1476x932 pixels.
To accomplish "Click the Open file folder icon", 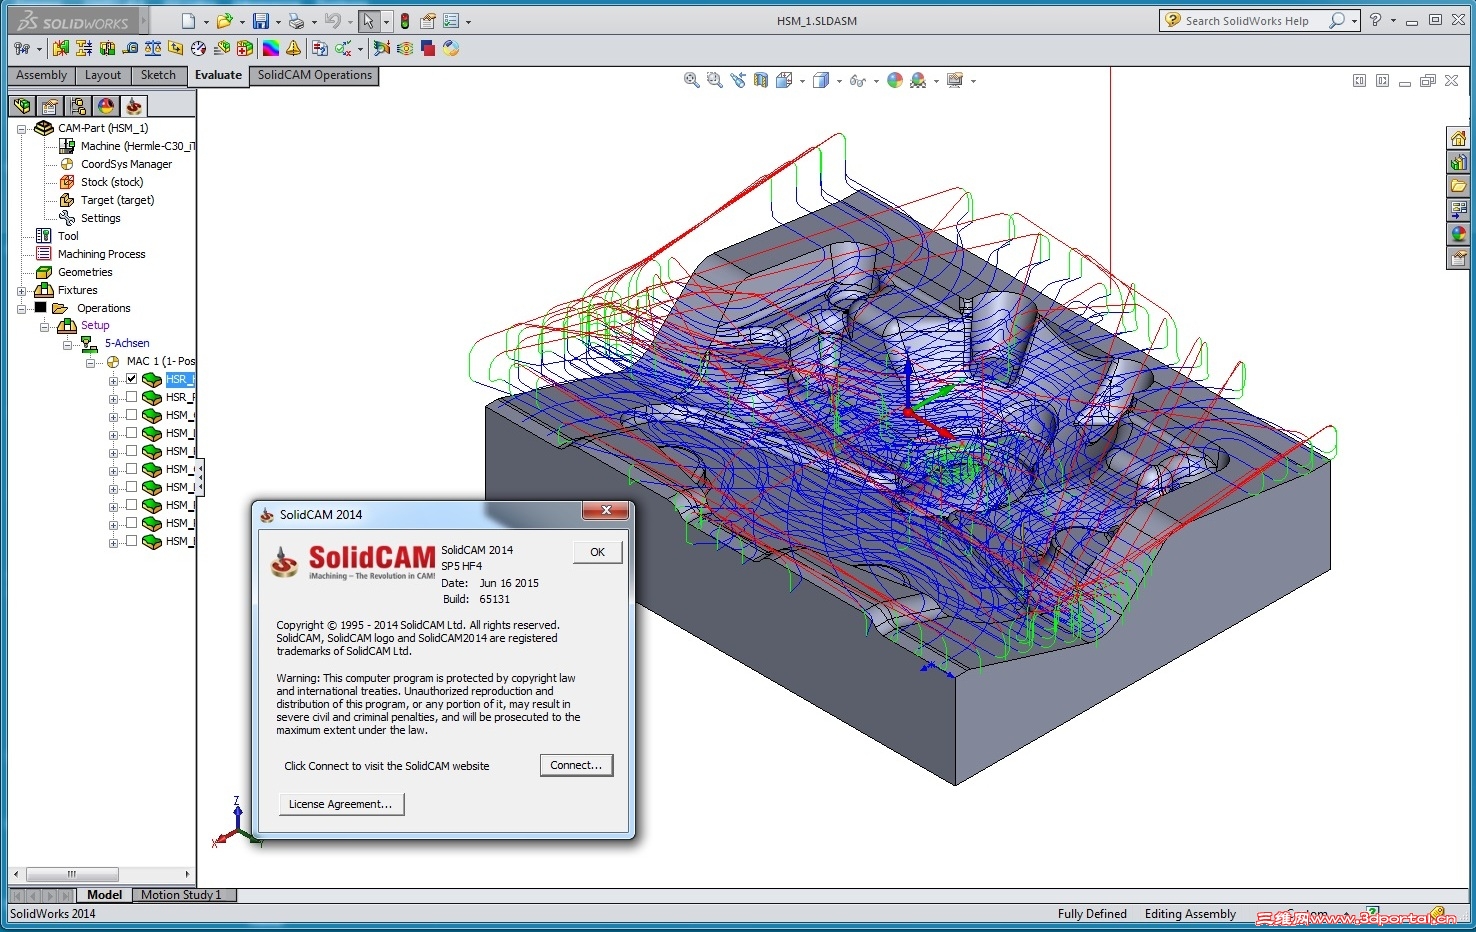I will [224, 21].
